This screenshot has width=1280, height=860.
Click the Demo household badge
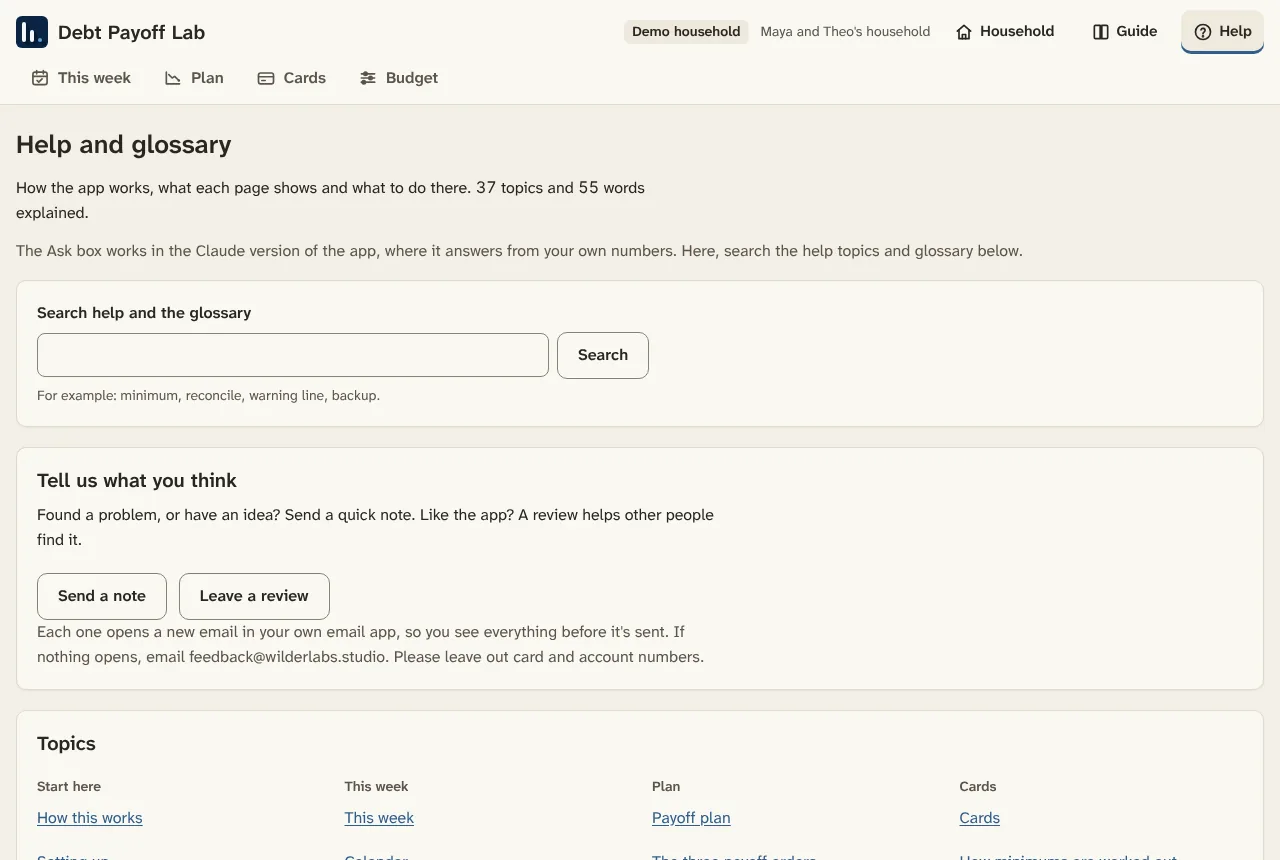[x=686, y=32]
